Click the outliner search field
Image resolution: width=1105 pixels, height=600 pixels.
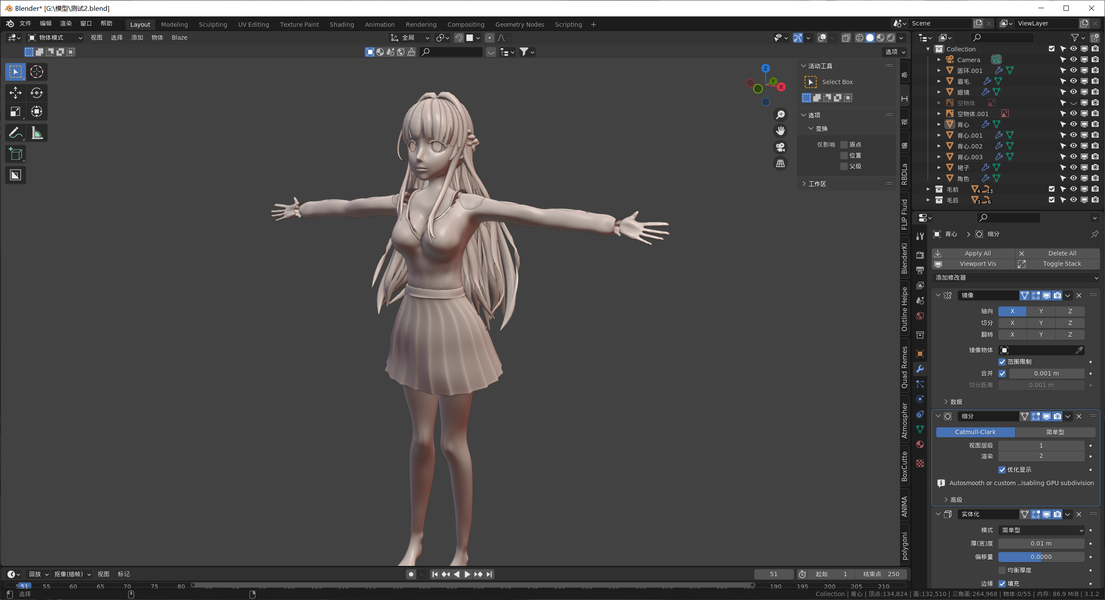tap(1002, 37)
